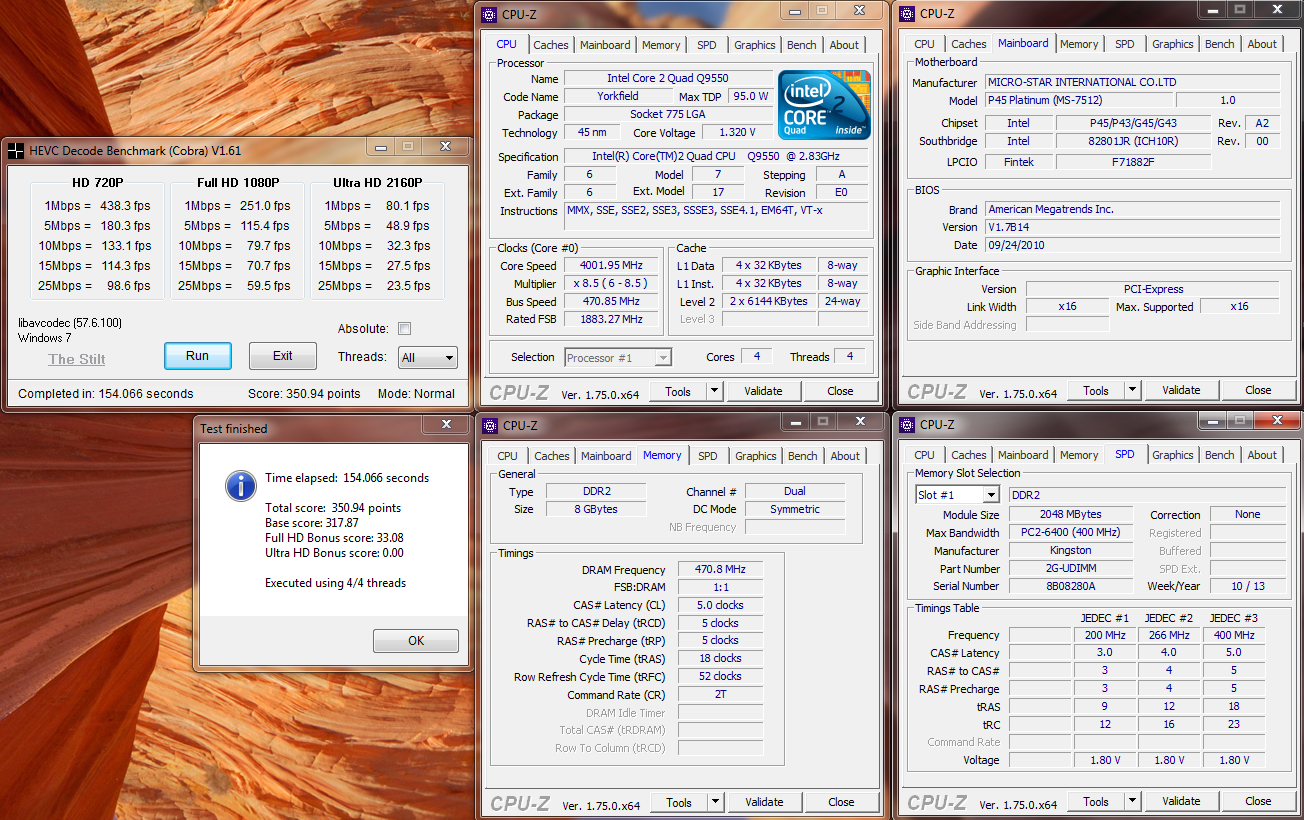1304x820 pixels.
Task: Select Ultra HD 2160P 25Mbps result 23.5 fps
Action: pos(408,286)
